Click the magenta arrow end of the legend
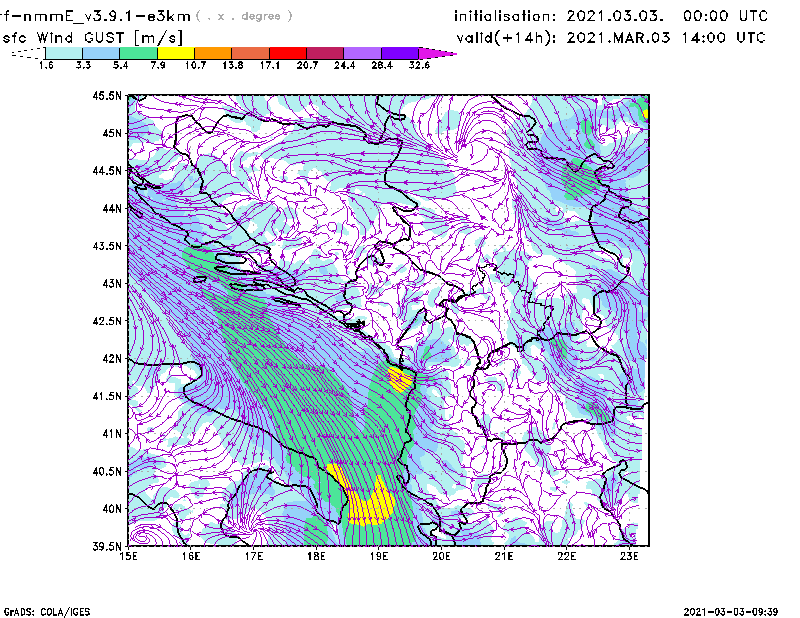Image resolution: width=800 pixels, height=618 pixels. pyautogui.click(x=436, y=53)
